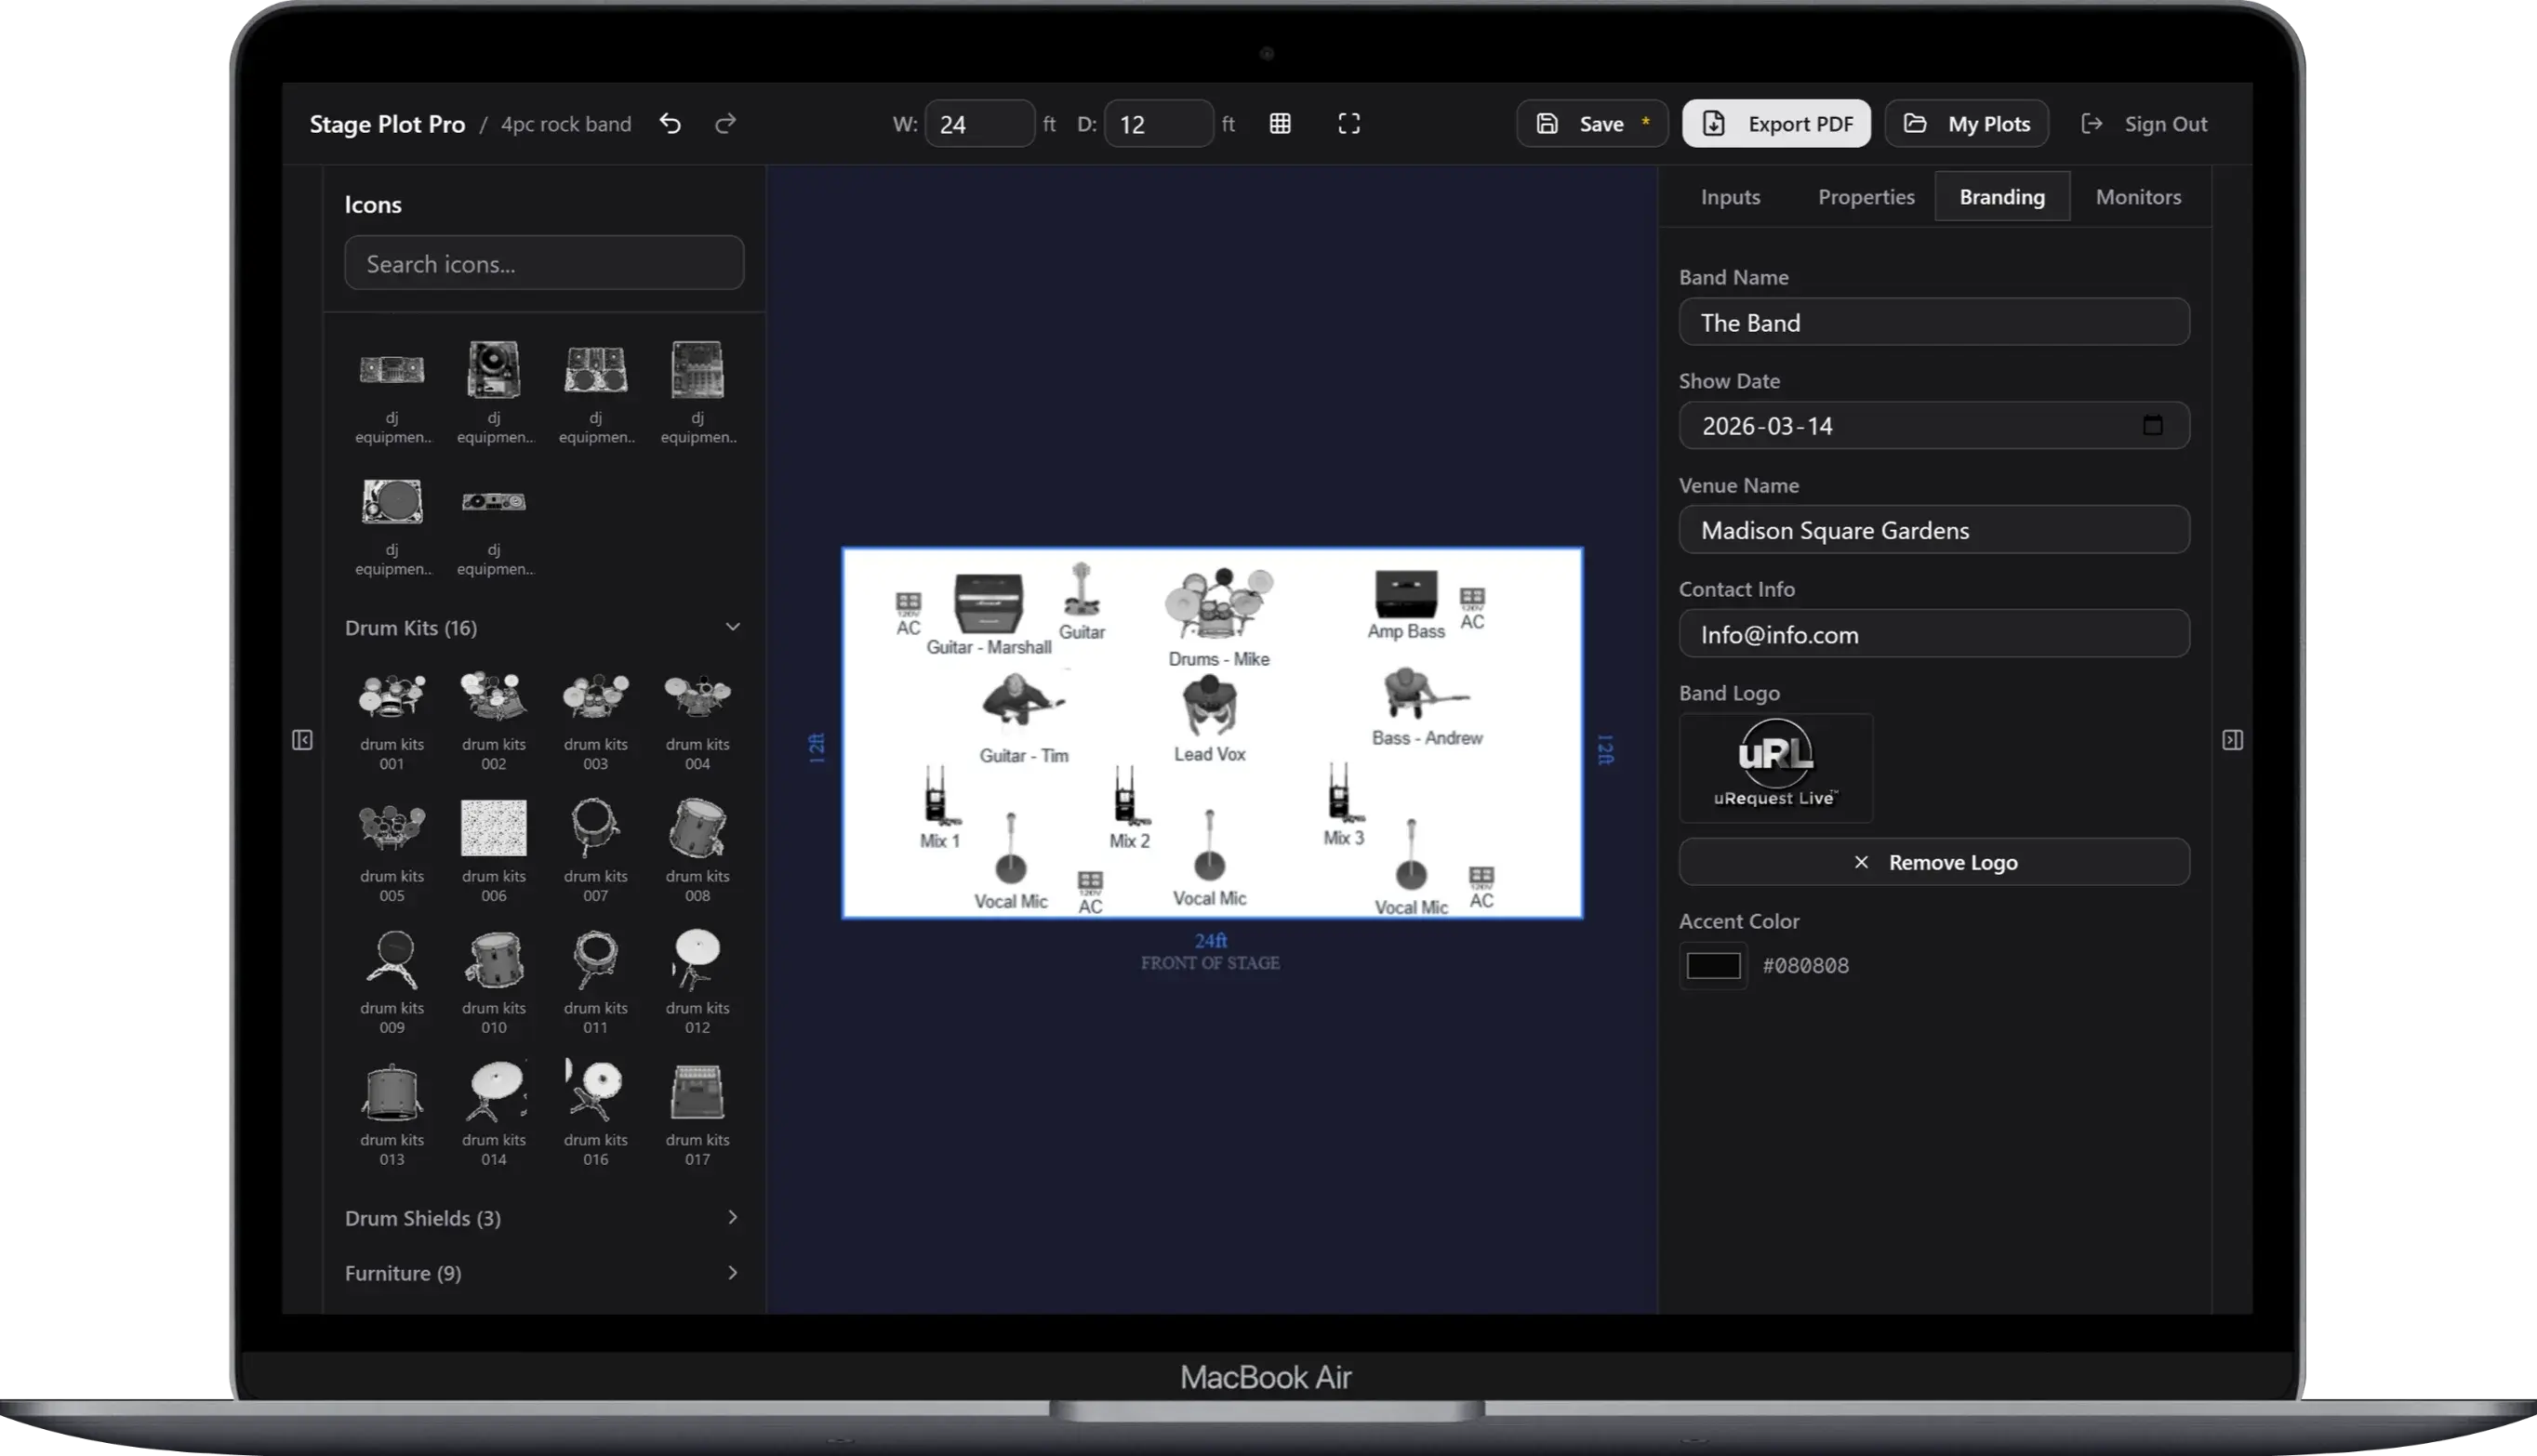Collapse the Drum Kits section
Viewport: 2537px width, 1456px height.
pyautogui.click(x=733, y=626)
